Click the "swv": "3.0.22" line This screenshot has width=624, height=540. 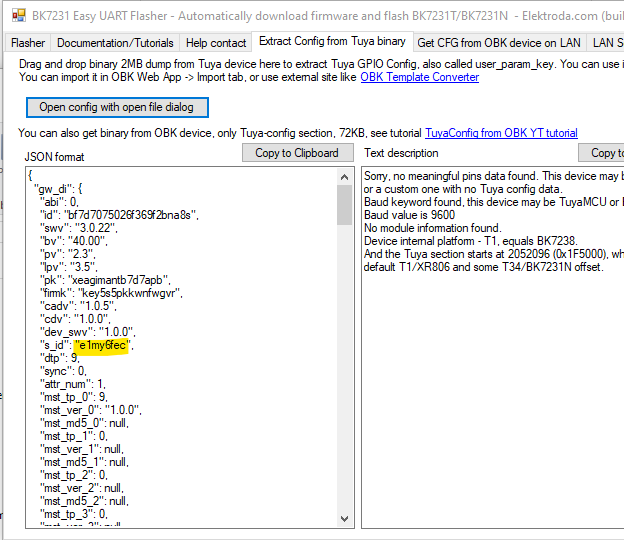coord(78,228)
